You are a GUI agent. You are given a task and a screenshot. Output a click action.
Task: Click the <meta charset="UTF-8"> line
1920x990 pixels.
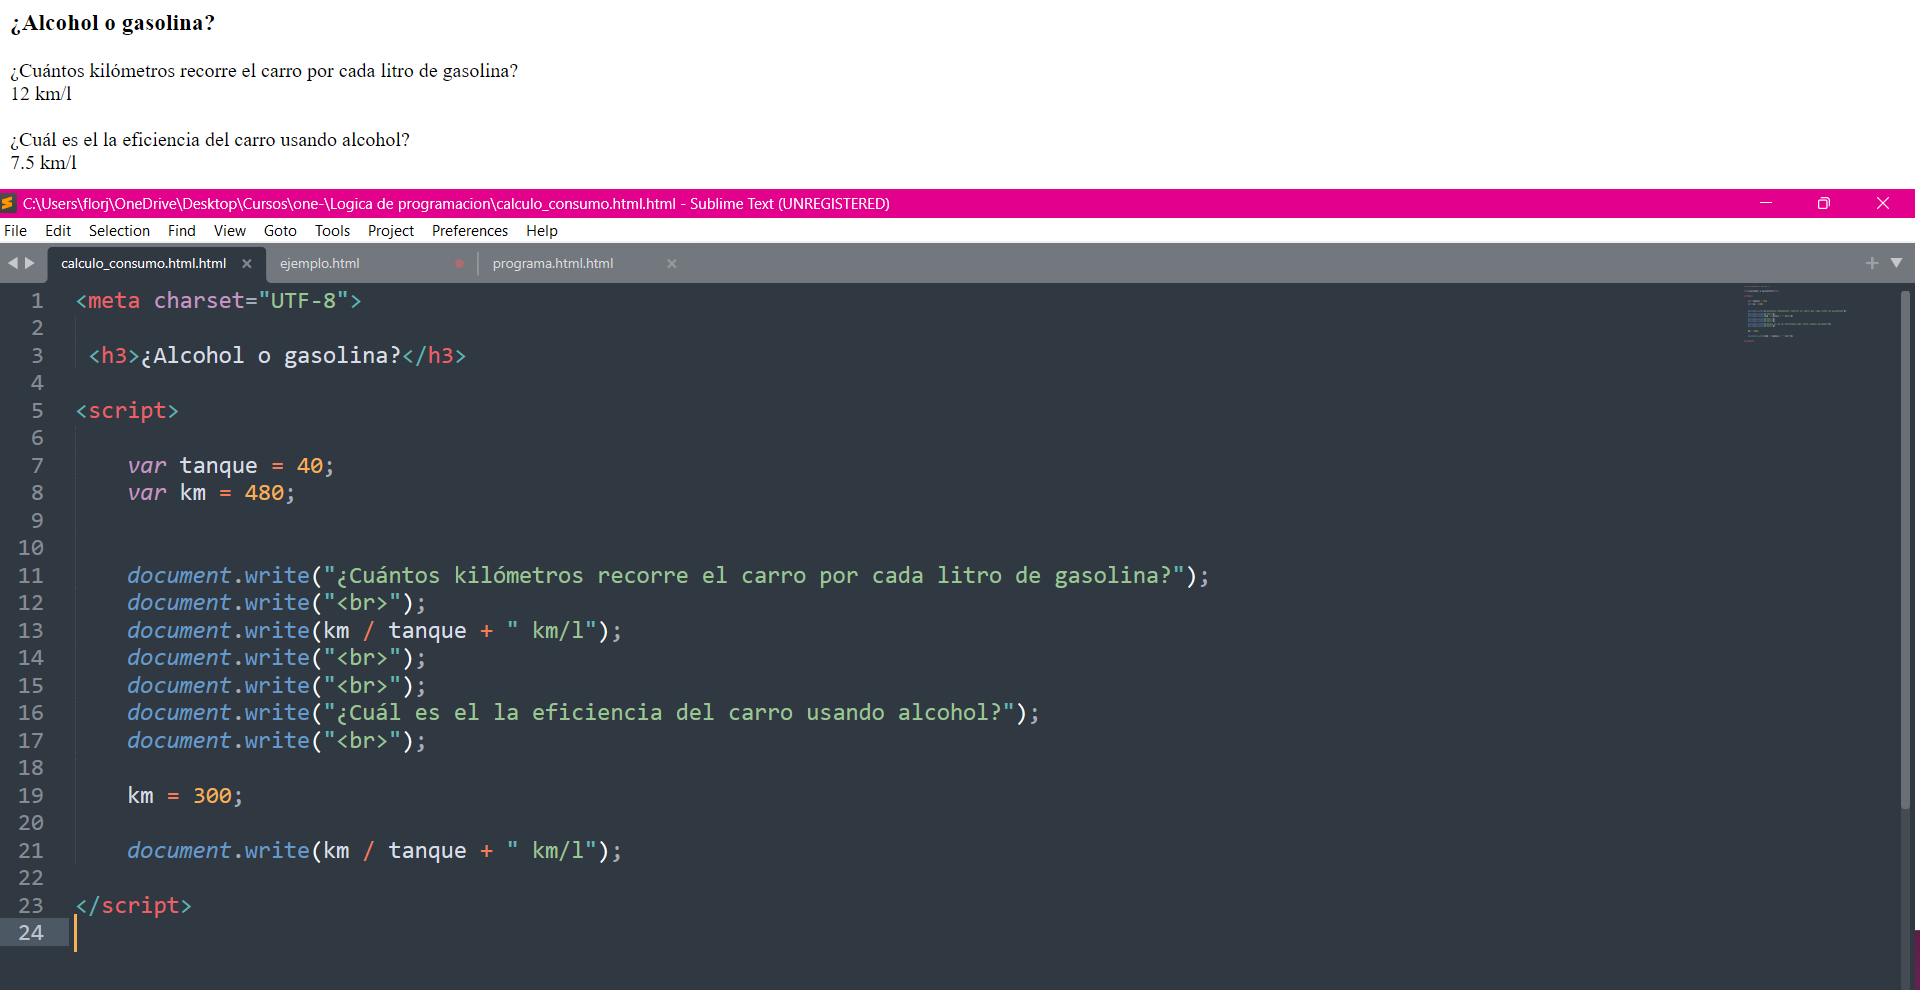218,301
